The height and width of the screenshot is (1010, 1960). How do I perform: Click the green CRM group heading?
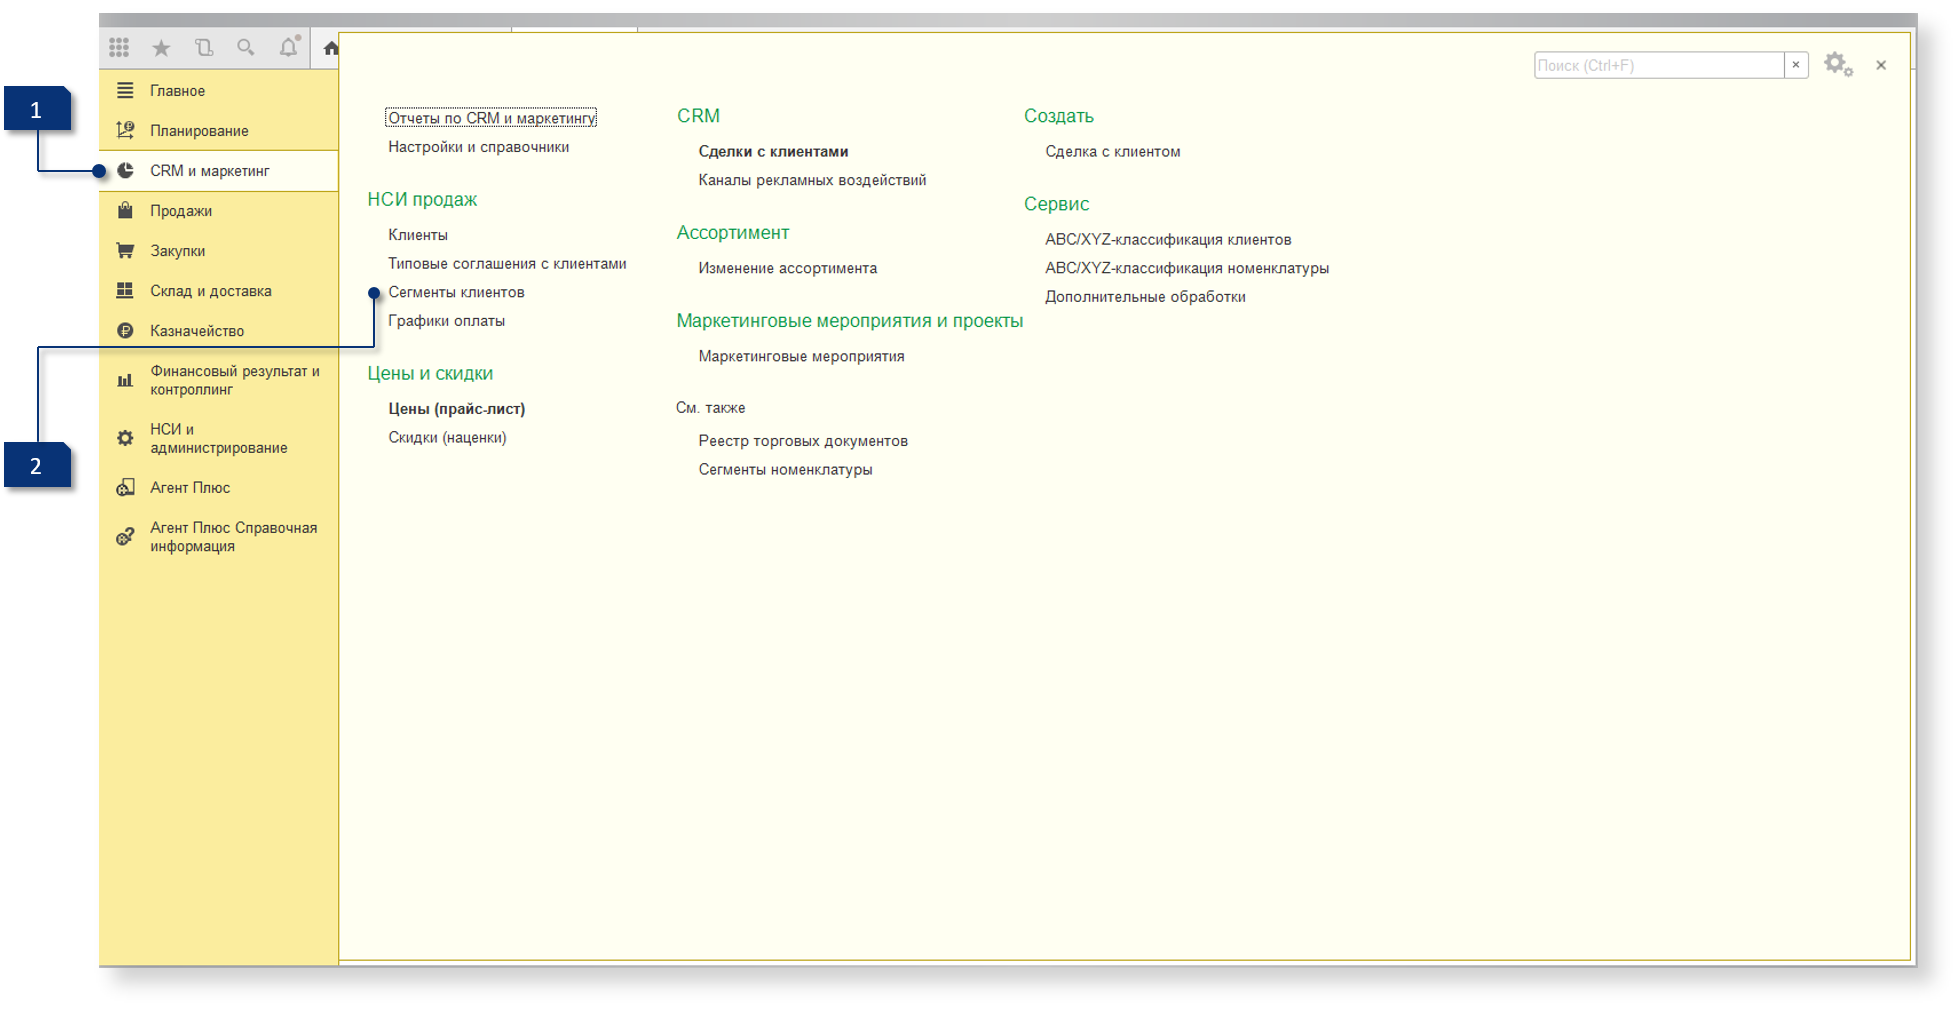(698, 116)
